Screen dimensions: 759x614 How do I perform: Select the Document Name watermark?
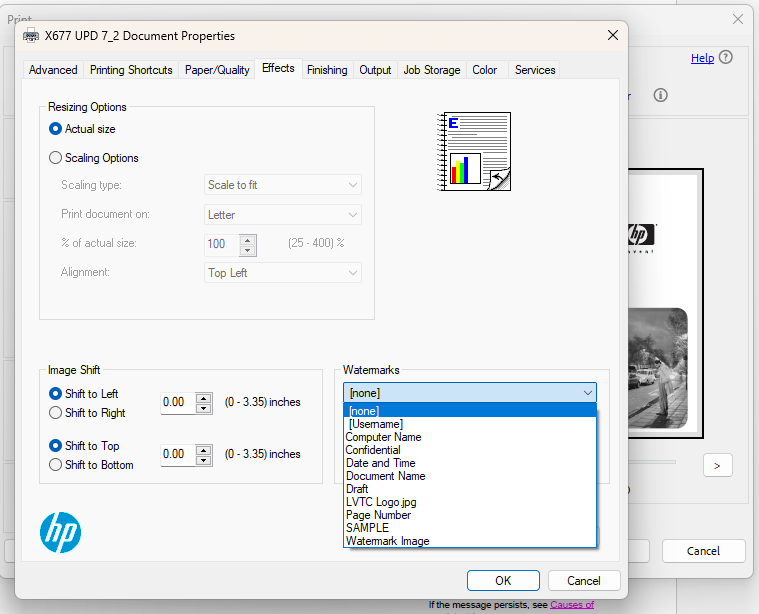470,476
